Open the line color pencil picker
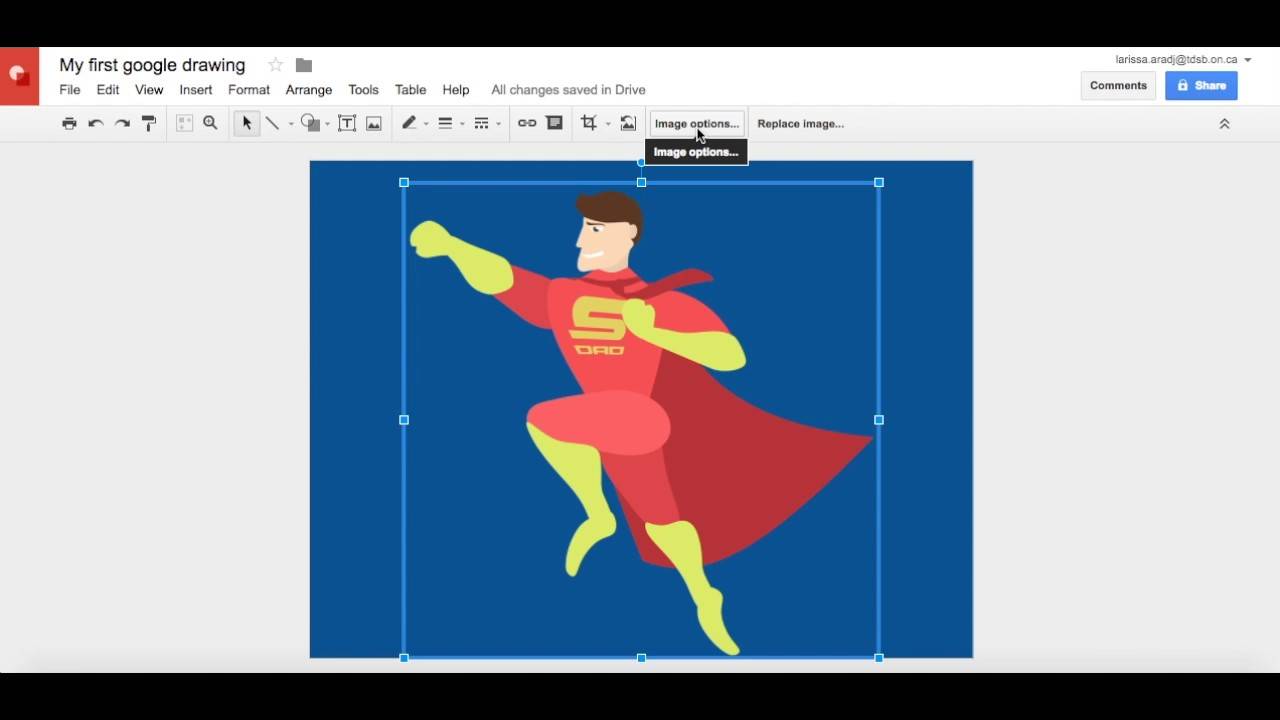This screenshot has width=1280, height=720. (409, 123)
